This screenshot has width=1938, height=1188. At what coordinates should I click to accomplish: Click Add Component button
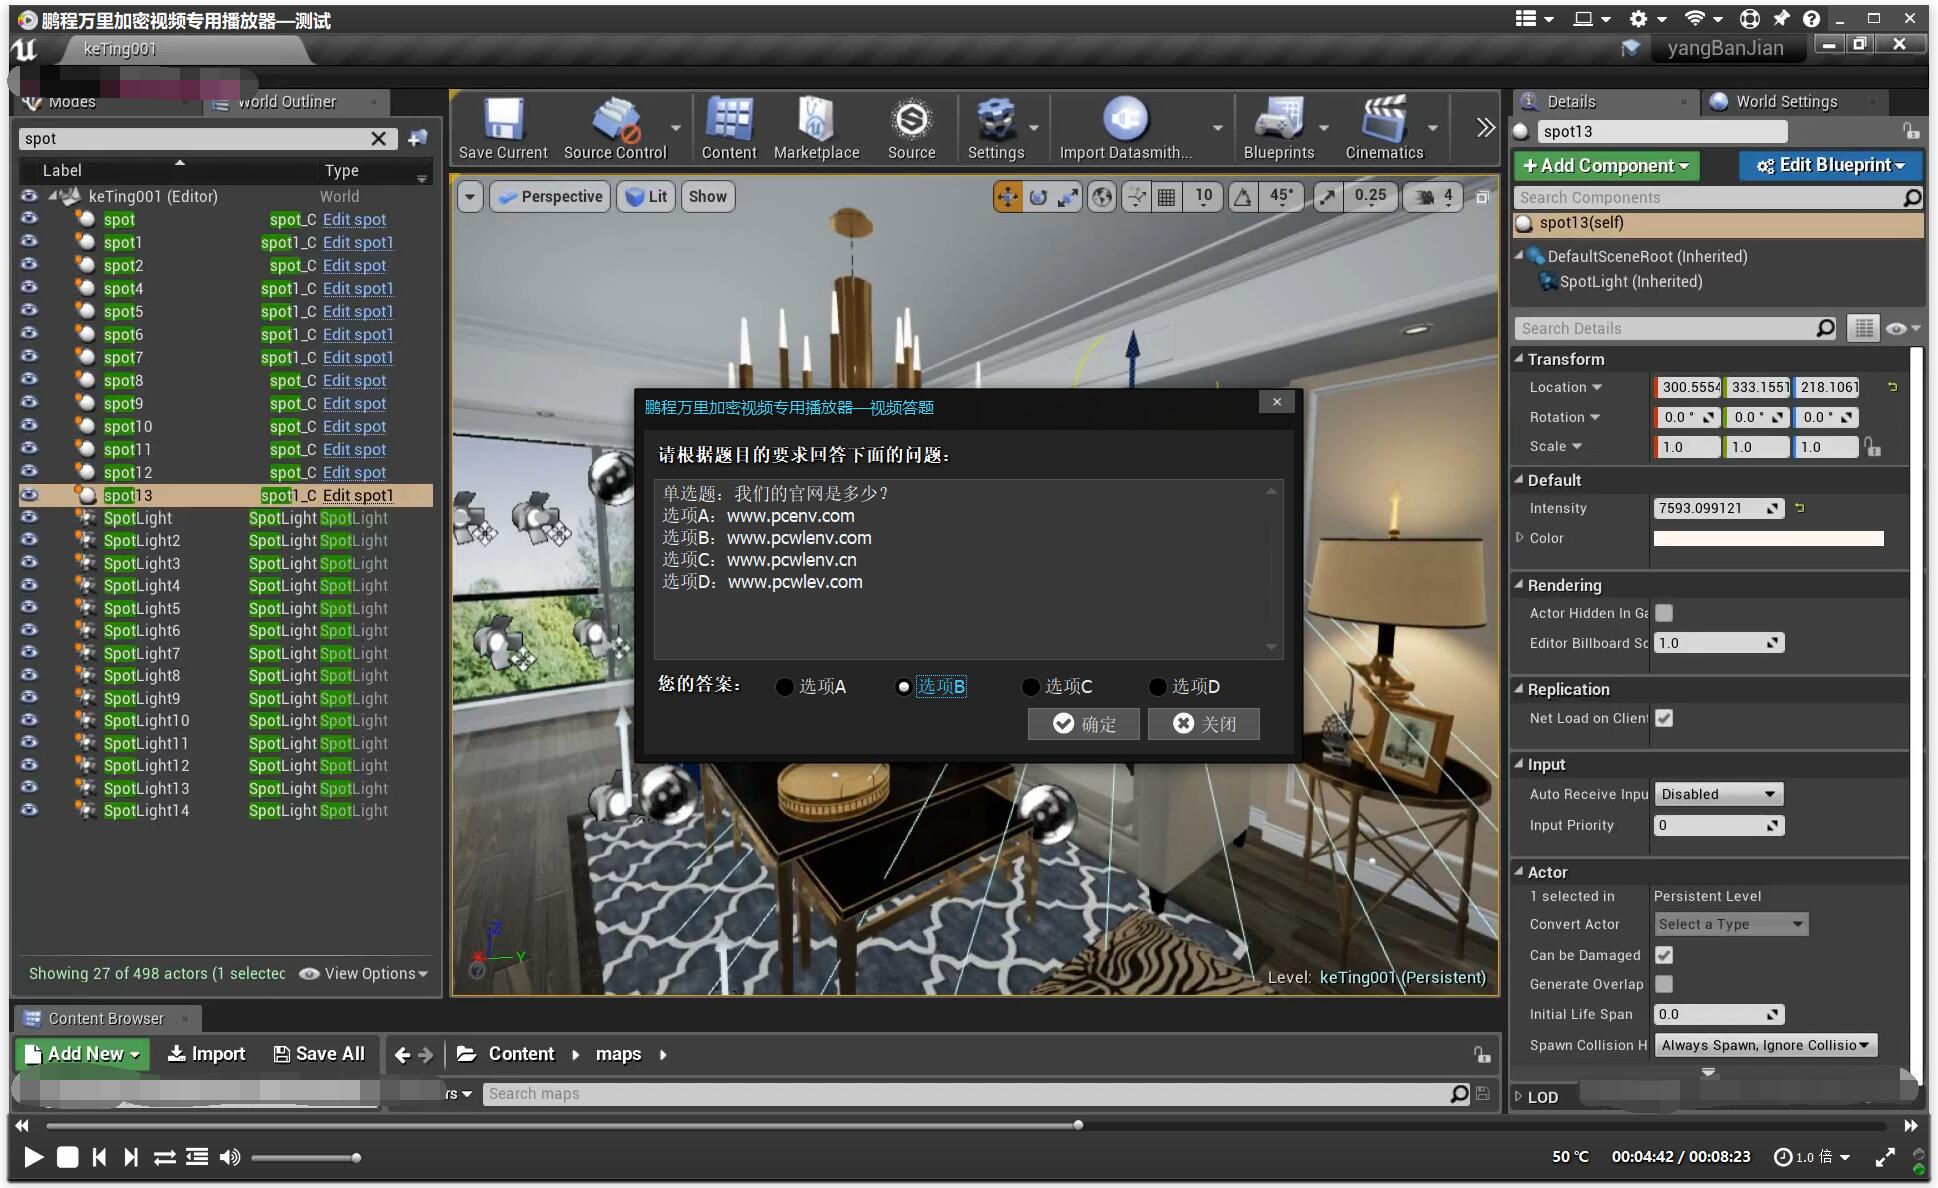[x=1606, y=166]
